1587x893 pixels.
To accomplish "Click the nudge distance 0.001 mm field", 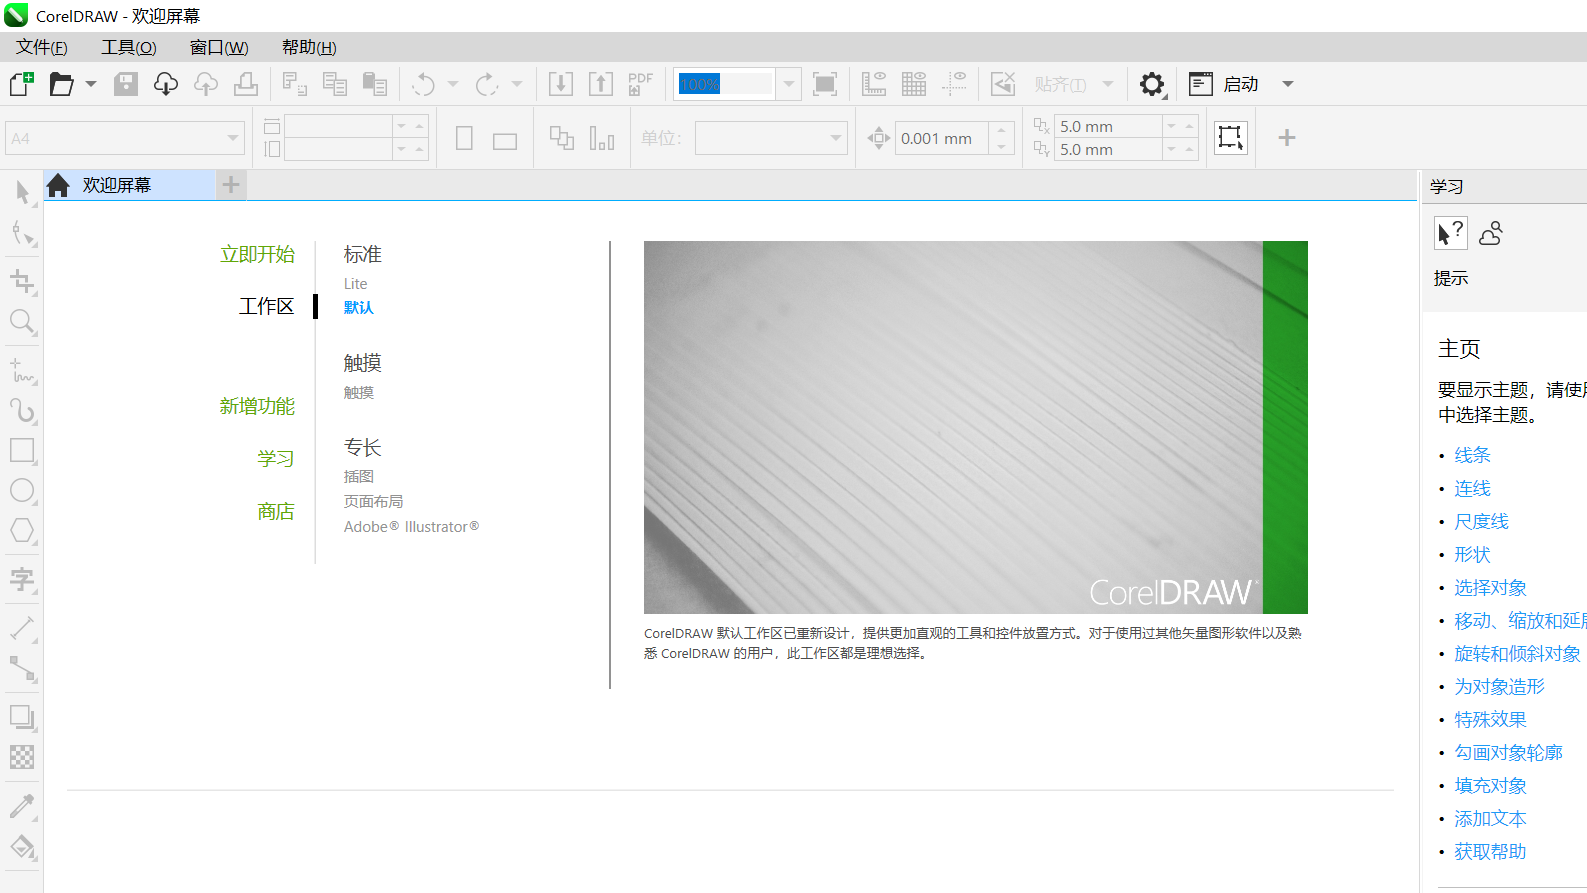I will [x=942, y=138].
